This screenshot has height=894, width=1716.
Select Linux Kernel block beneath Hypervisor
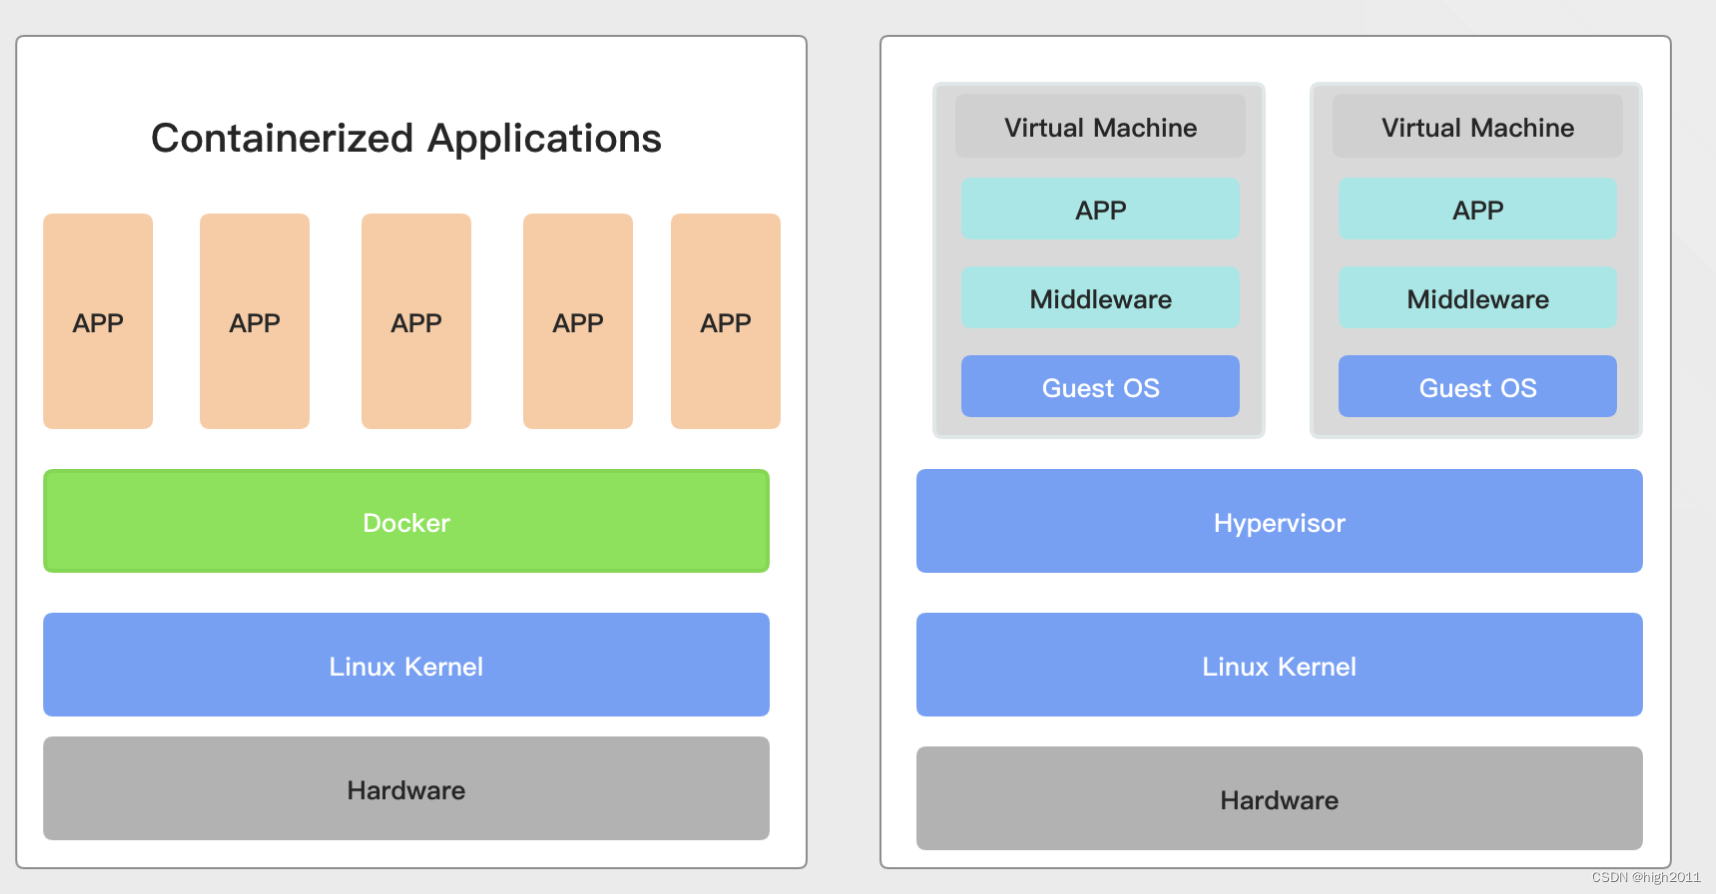1279,665
